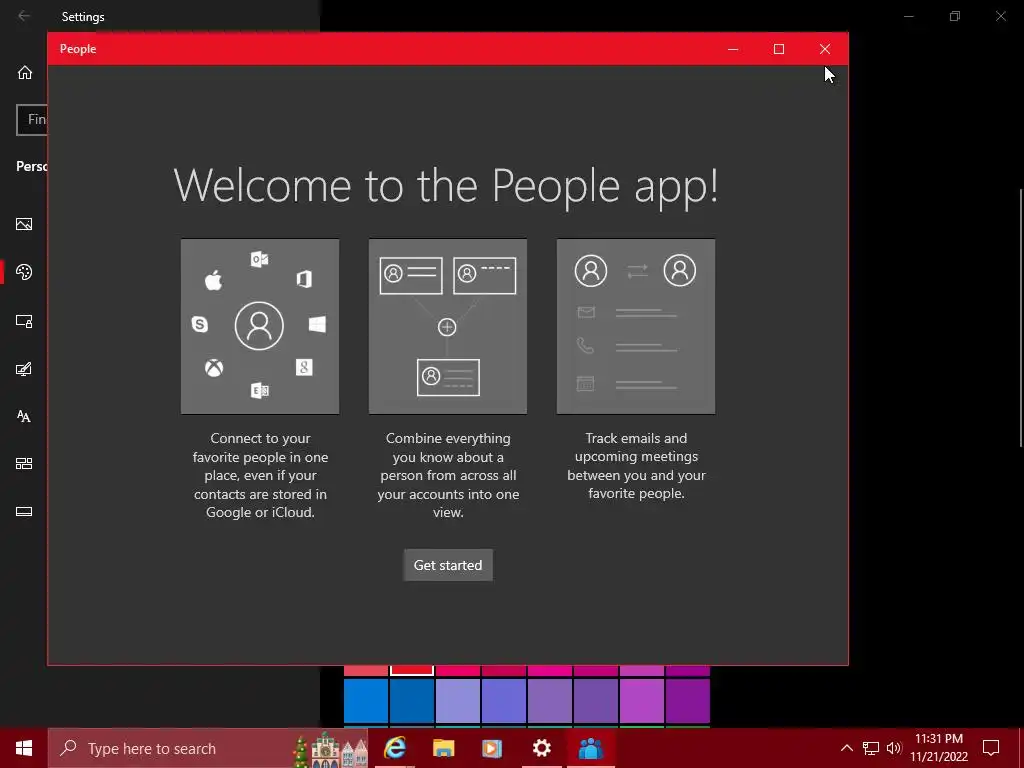Screen dimensions: 1024x768
Task: Click the merged contact cards illustration
Action: pos(448,326)
